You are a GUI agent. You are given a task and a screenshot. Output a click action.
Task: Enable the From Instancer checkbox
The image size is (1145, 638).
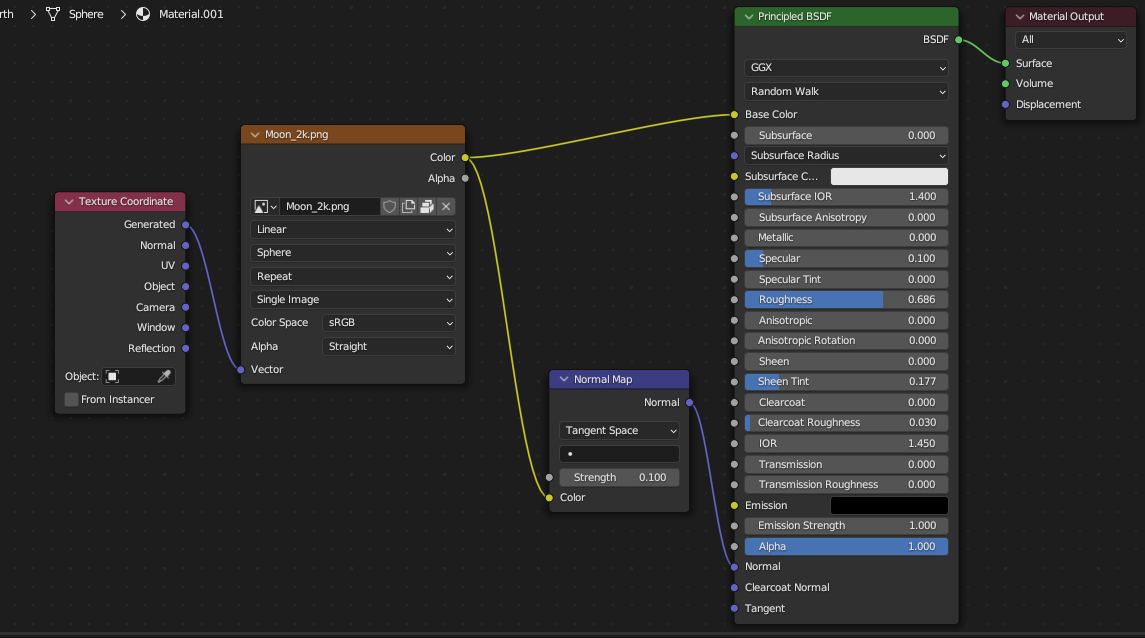(72, 399)
